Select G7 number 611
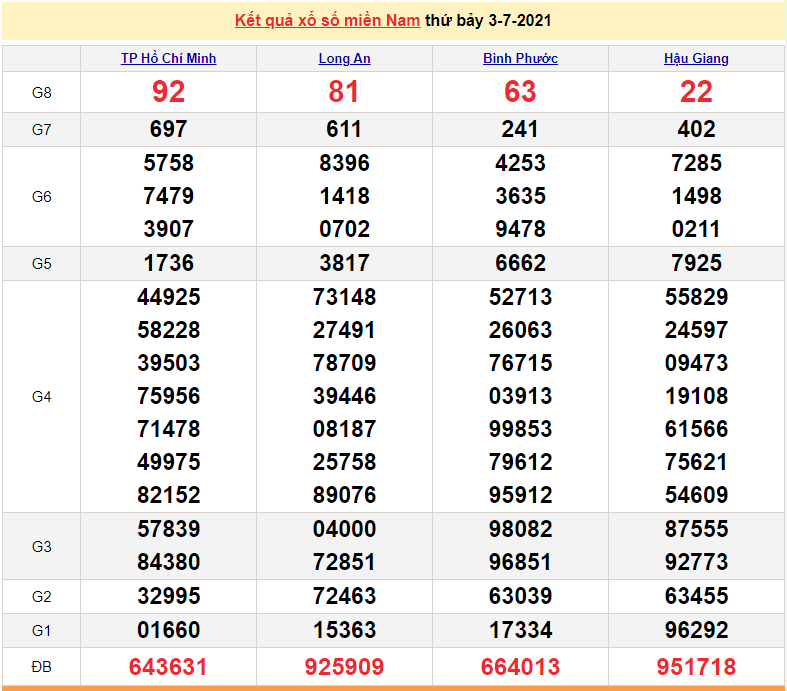 click(344, 129)
